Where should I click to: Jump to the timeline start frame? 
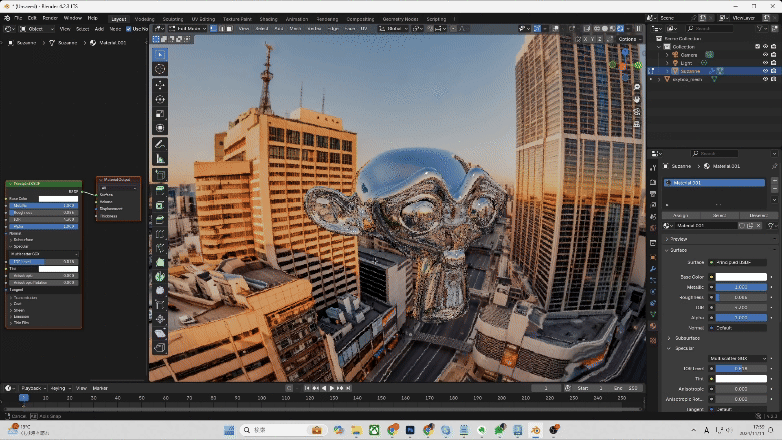pos(307,388)
